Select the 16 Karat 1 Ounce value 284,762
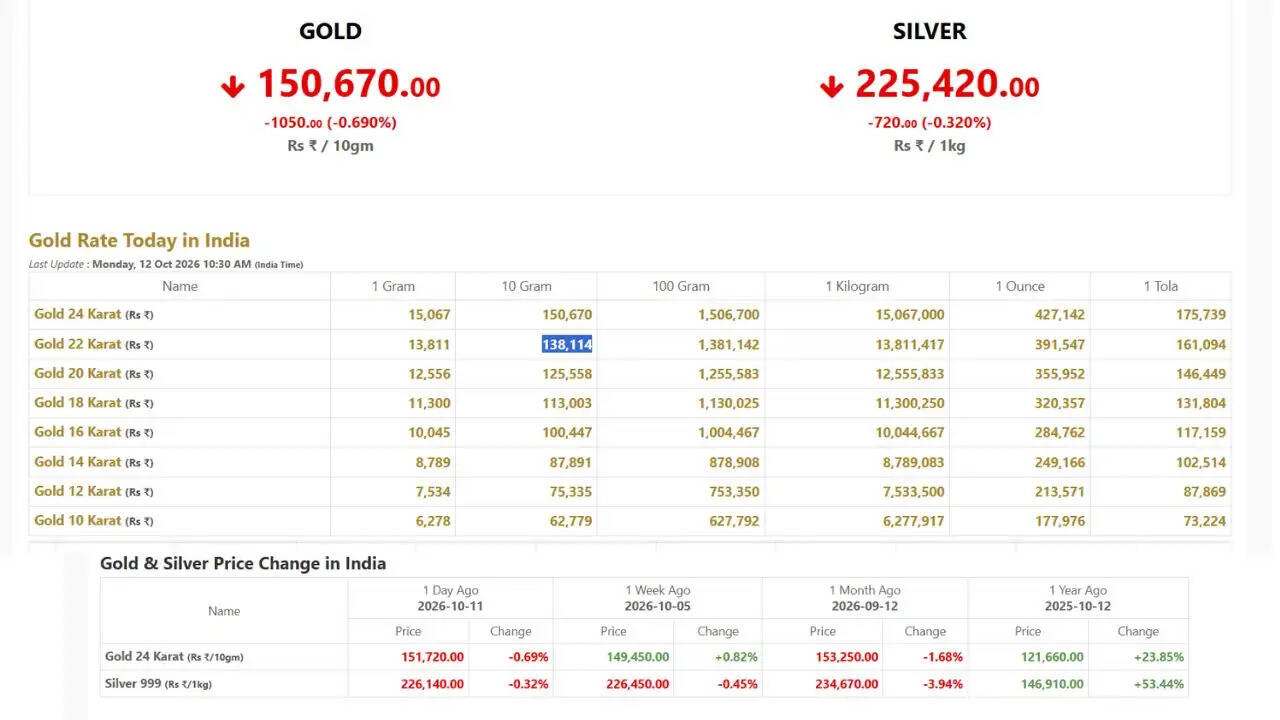1280x720 pixels. click(x=1060, y=432)
